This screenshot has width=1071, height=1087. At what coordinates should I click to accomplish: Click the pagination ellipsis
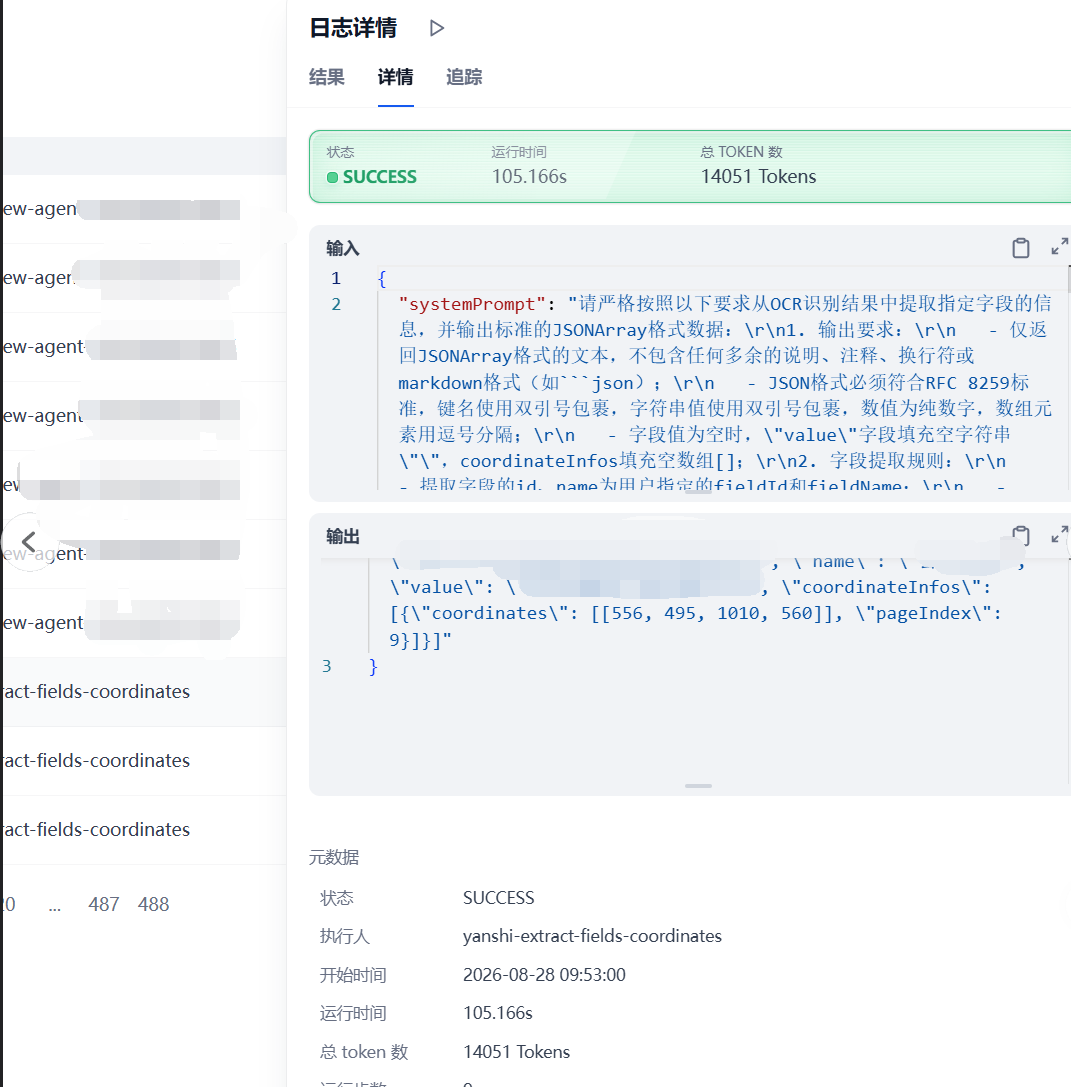point(55,905)
